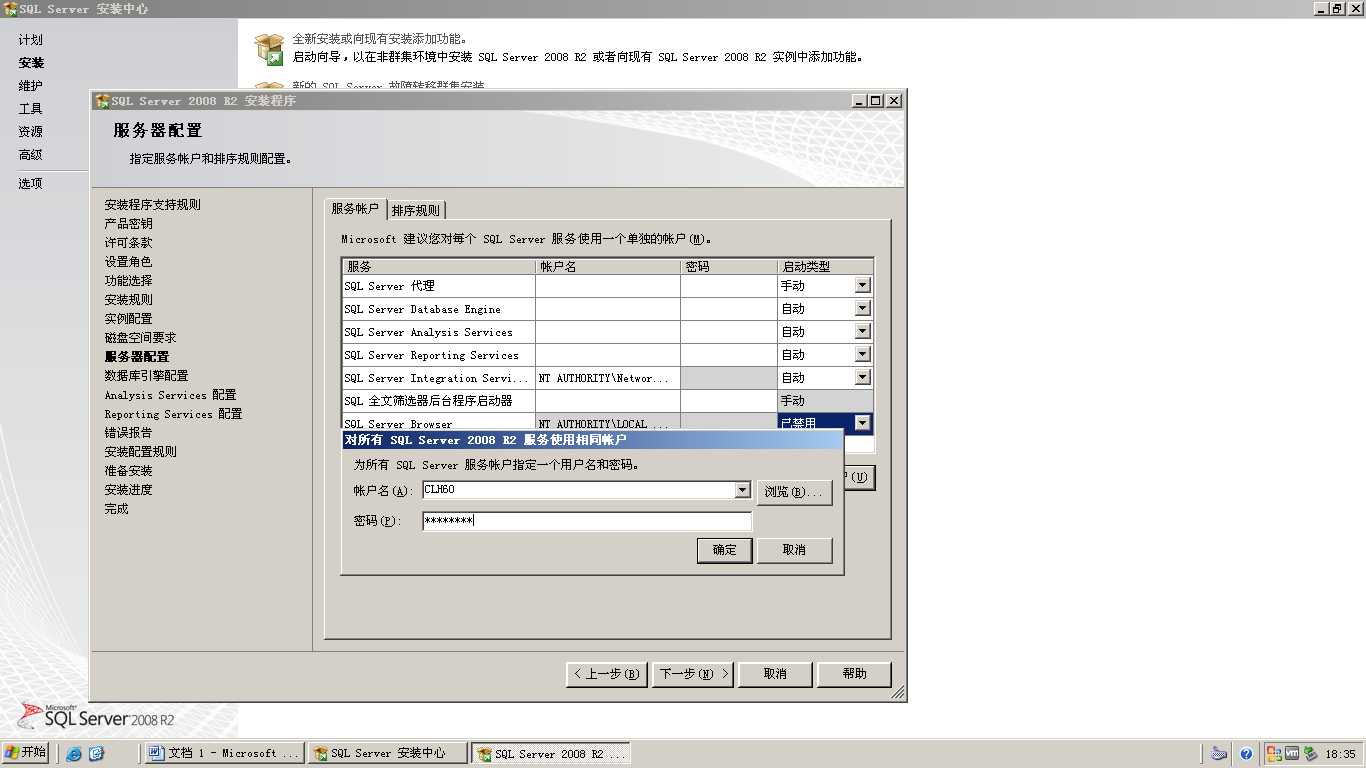Open 计划 in 安装中心 sidebar
This screenshot has height=768, width=1366.
[31, 40]
